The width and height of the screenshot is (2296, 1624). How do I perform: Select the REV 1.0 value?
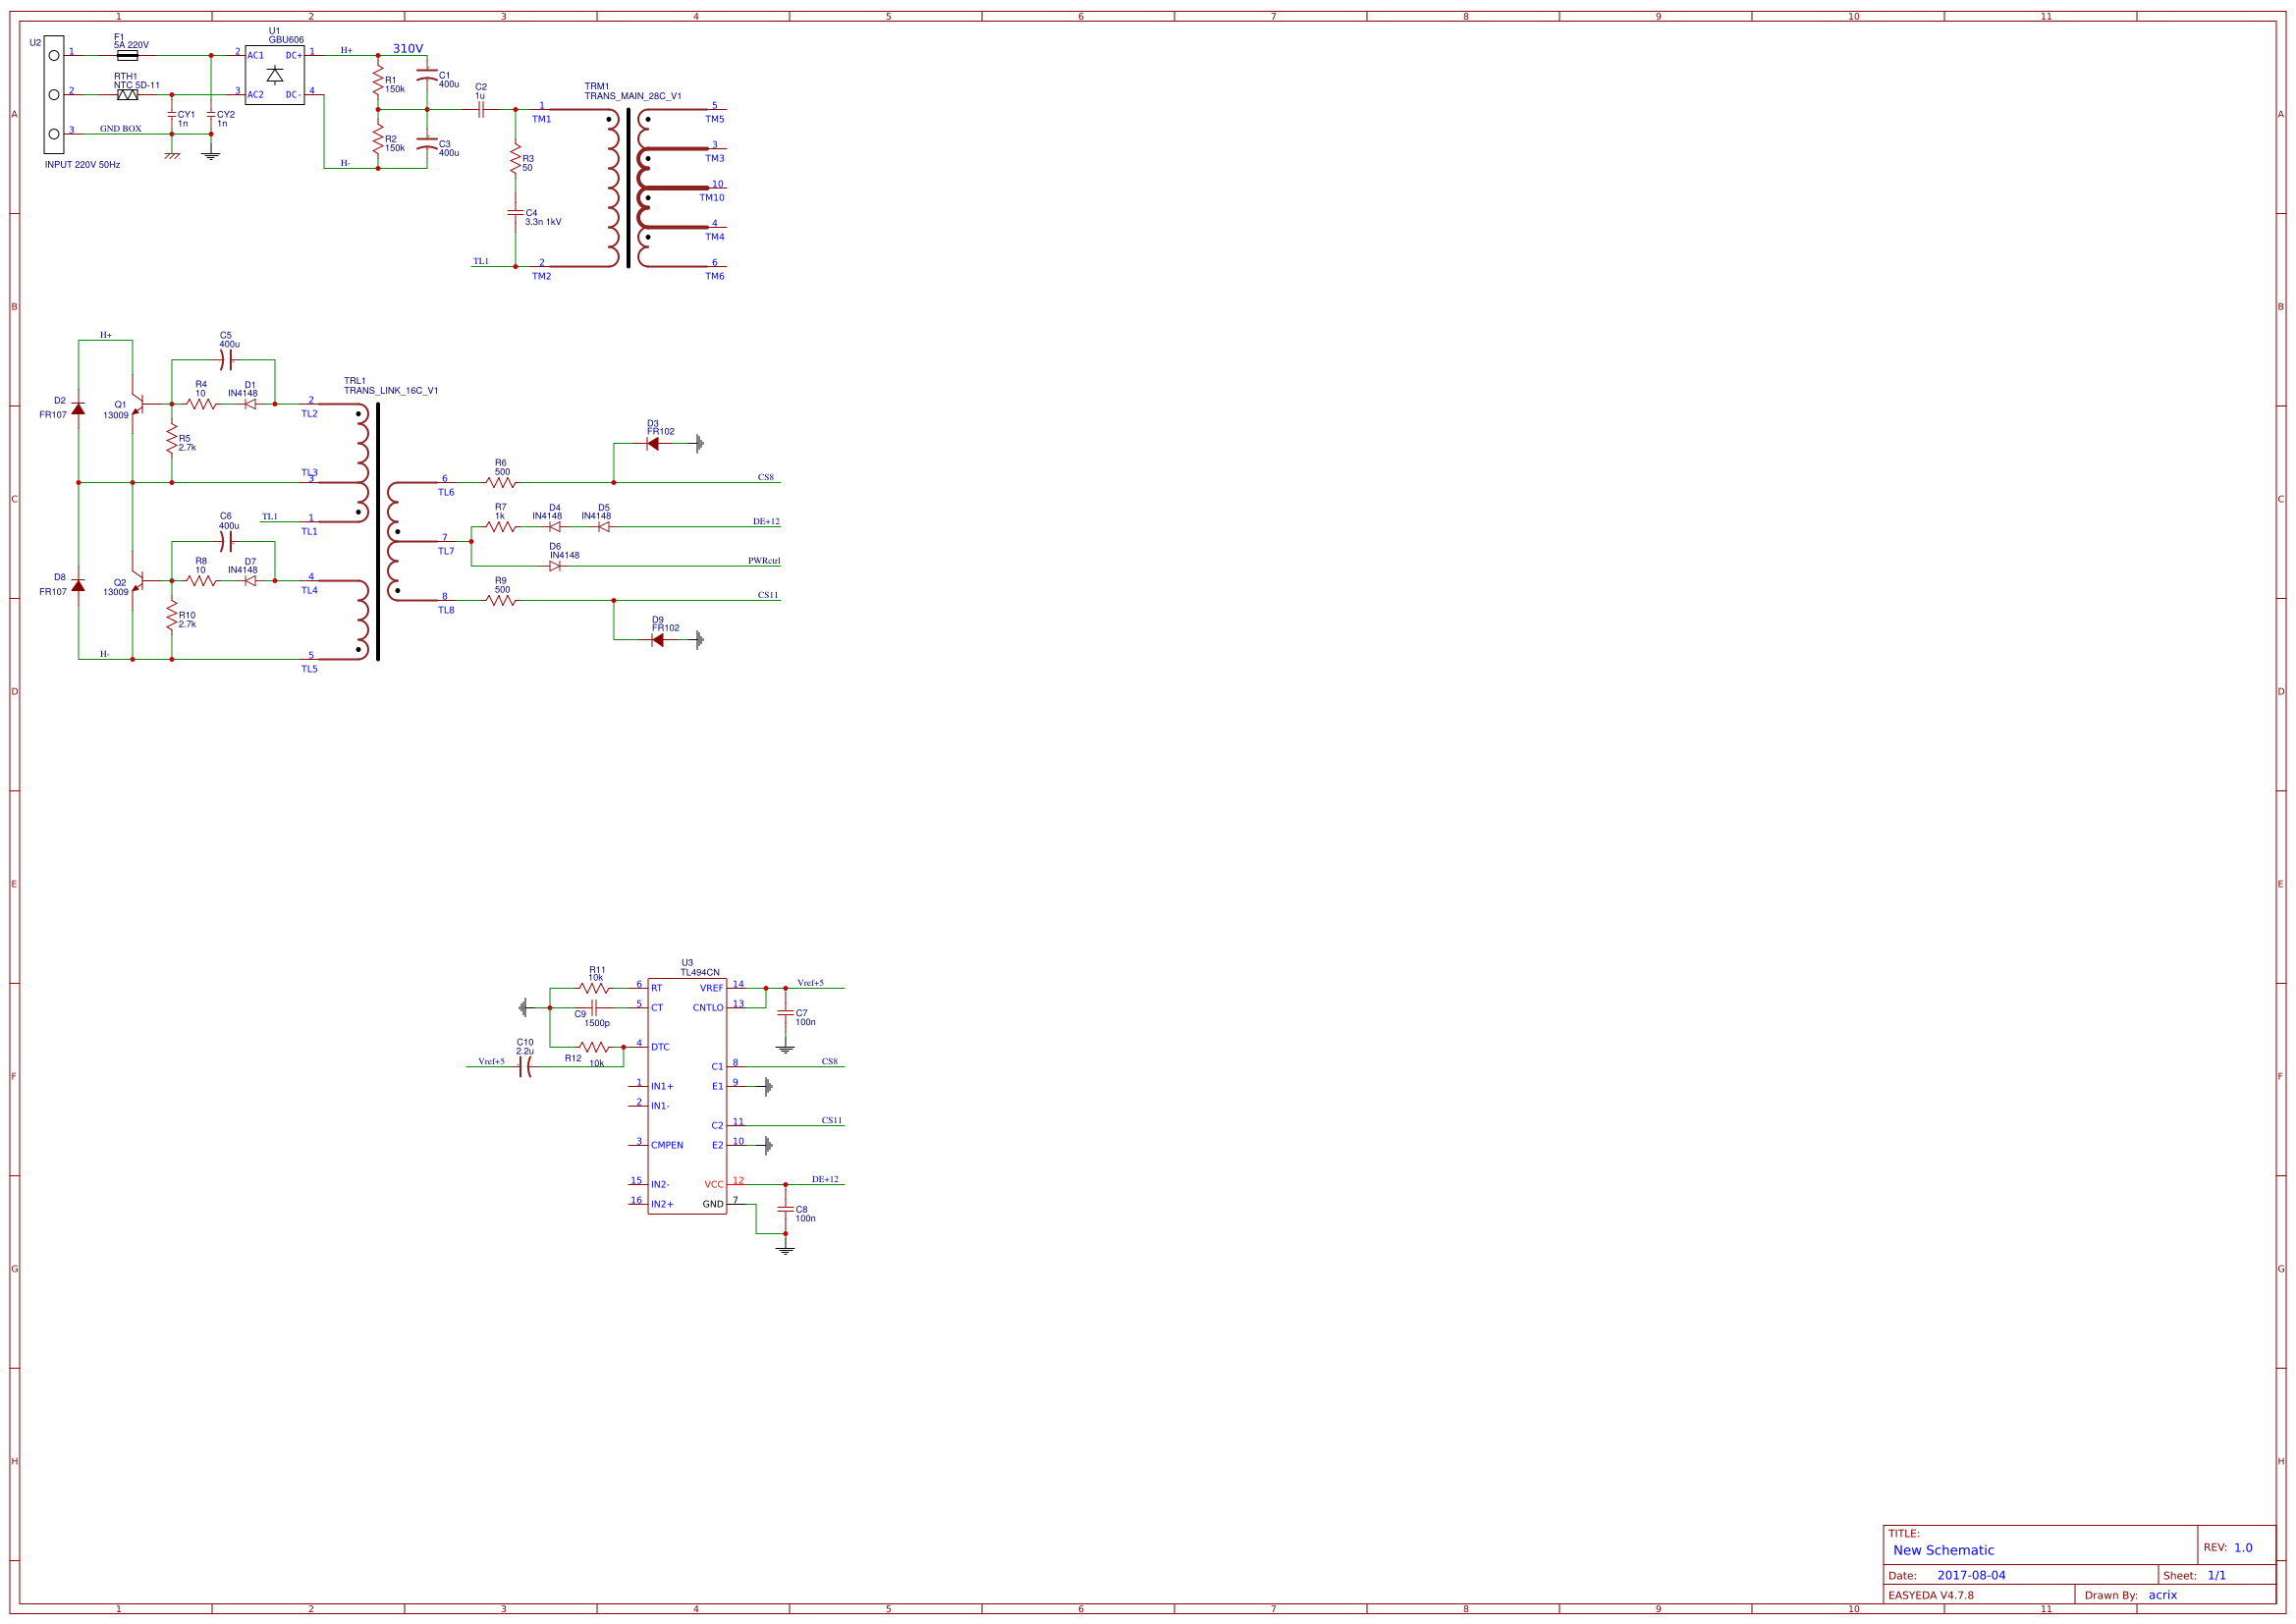click(x=2243, y=1547)
